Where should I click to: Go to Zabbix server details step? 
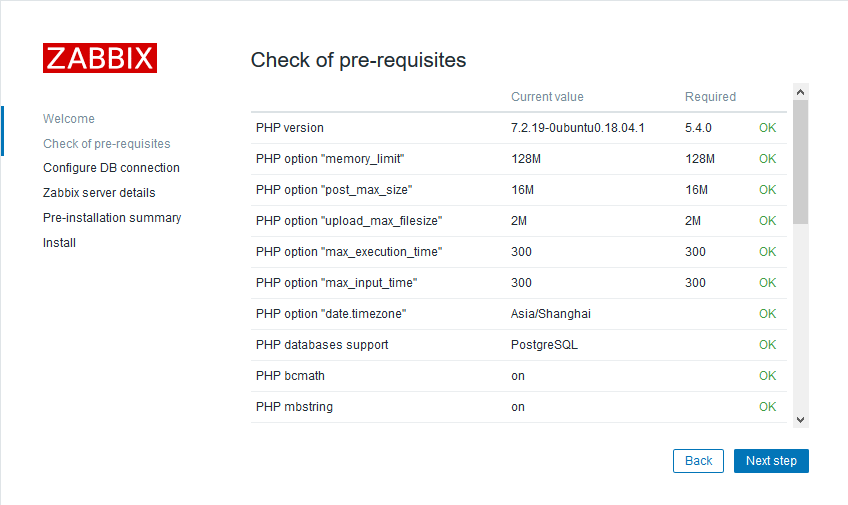click(x=99, y=193)
